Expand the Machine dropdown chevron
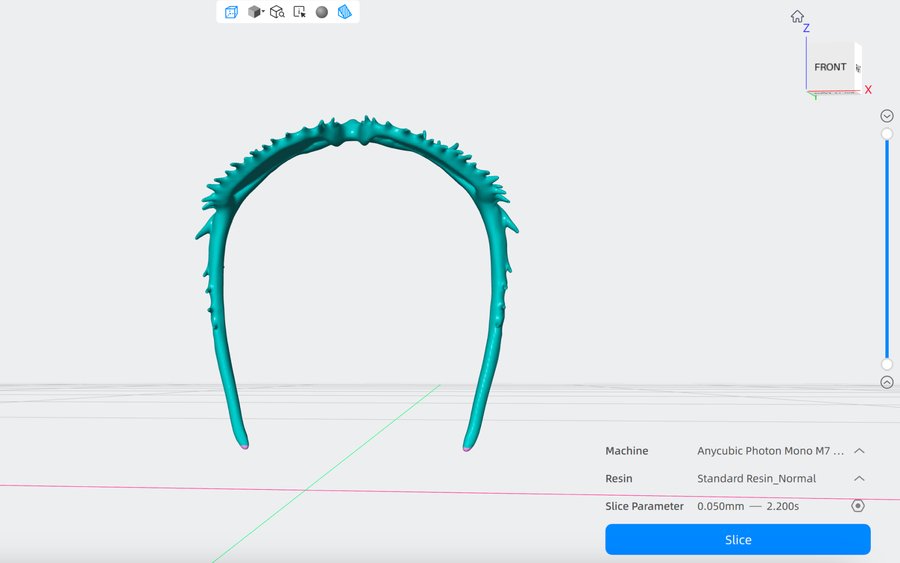Screen dimensions: 900x563 point(859,451)
